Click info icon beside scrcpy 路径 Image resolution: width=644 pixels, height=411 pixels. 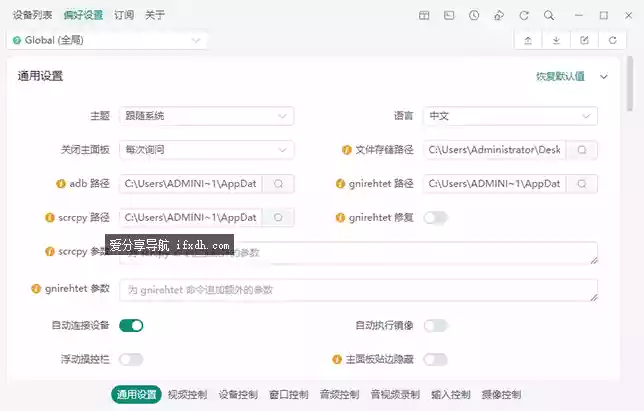(50, 217)
